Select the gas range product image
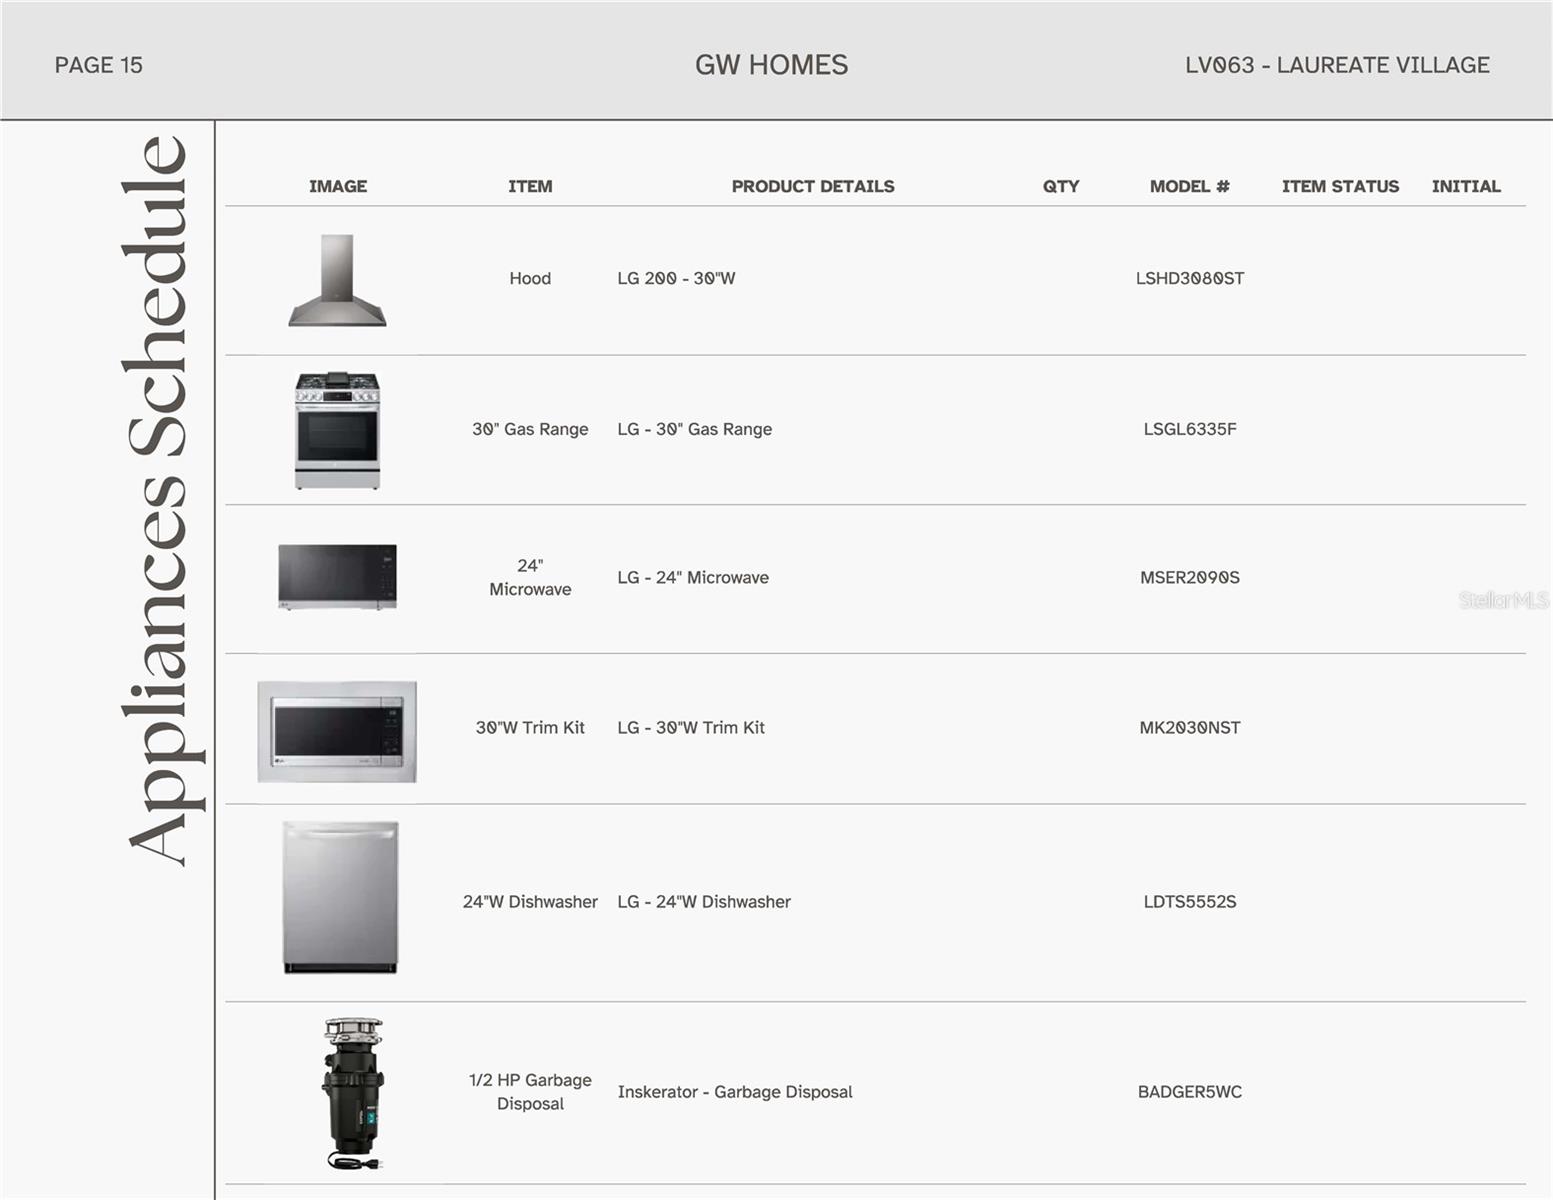The height and width of the screenshot is (1200, 1553). 338,430
